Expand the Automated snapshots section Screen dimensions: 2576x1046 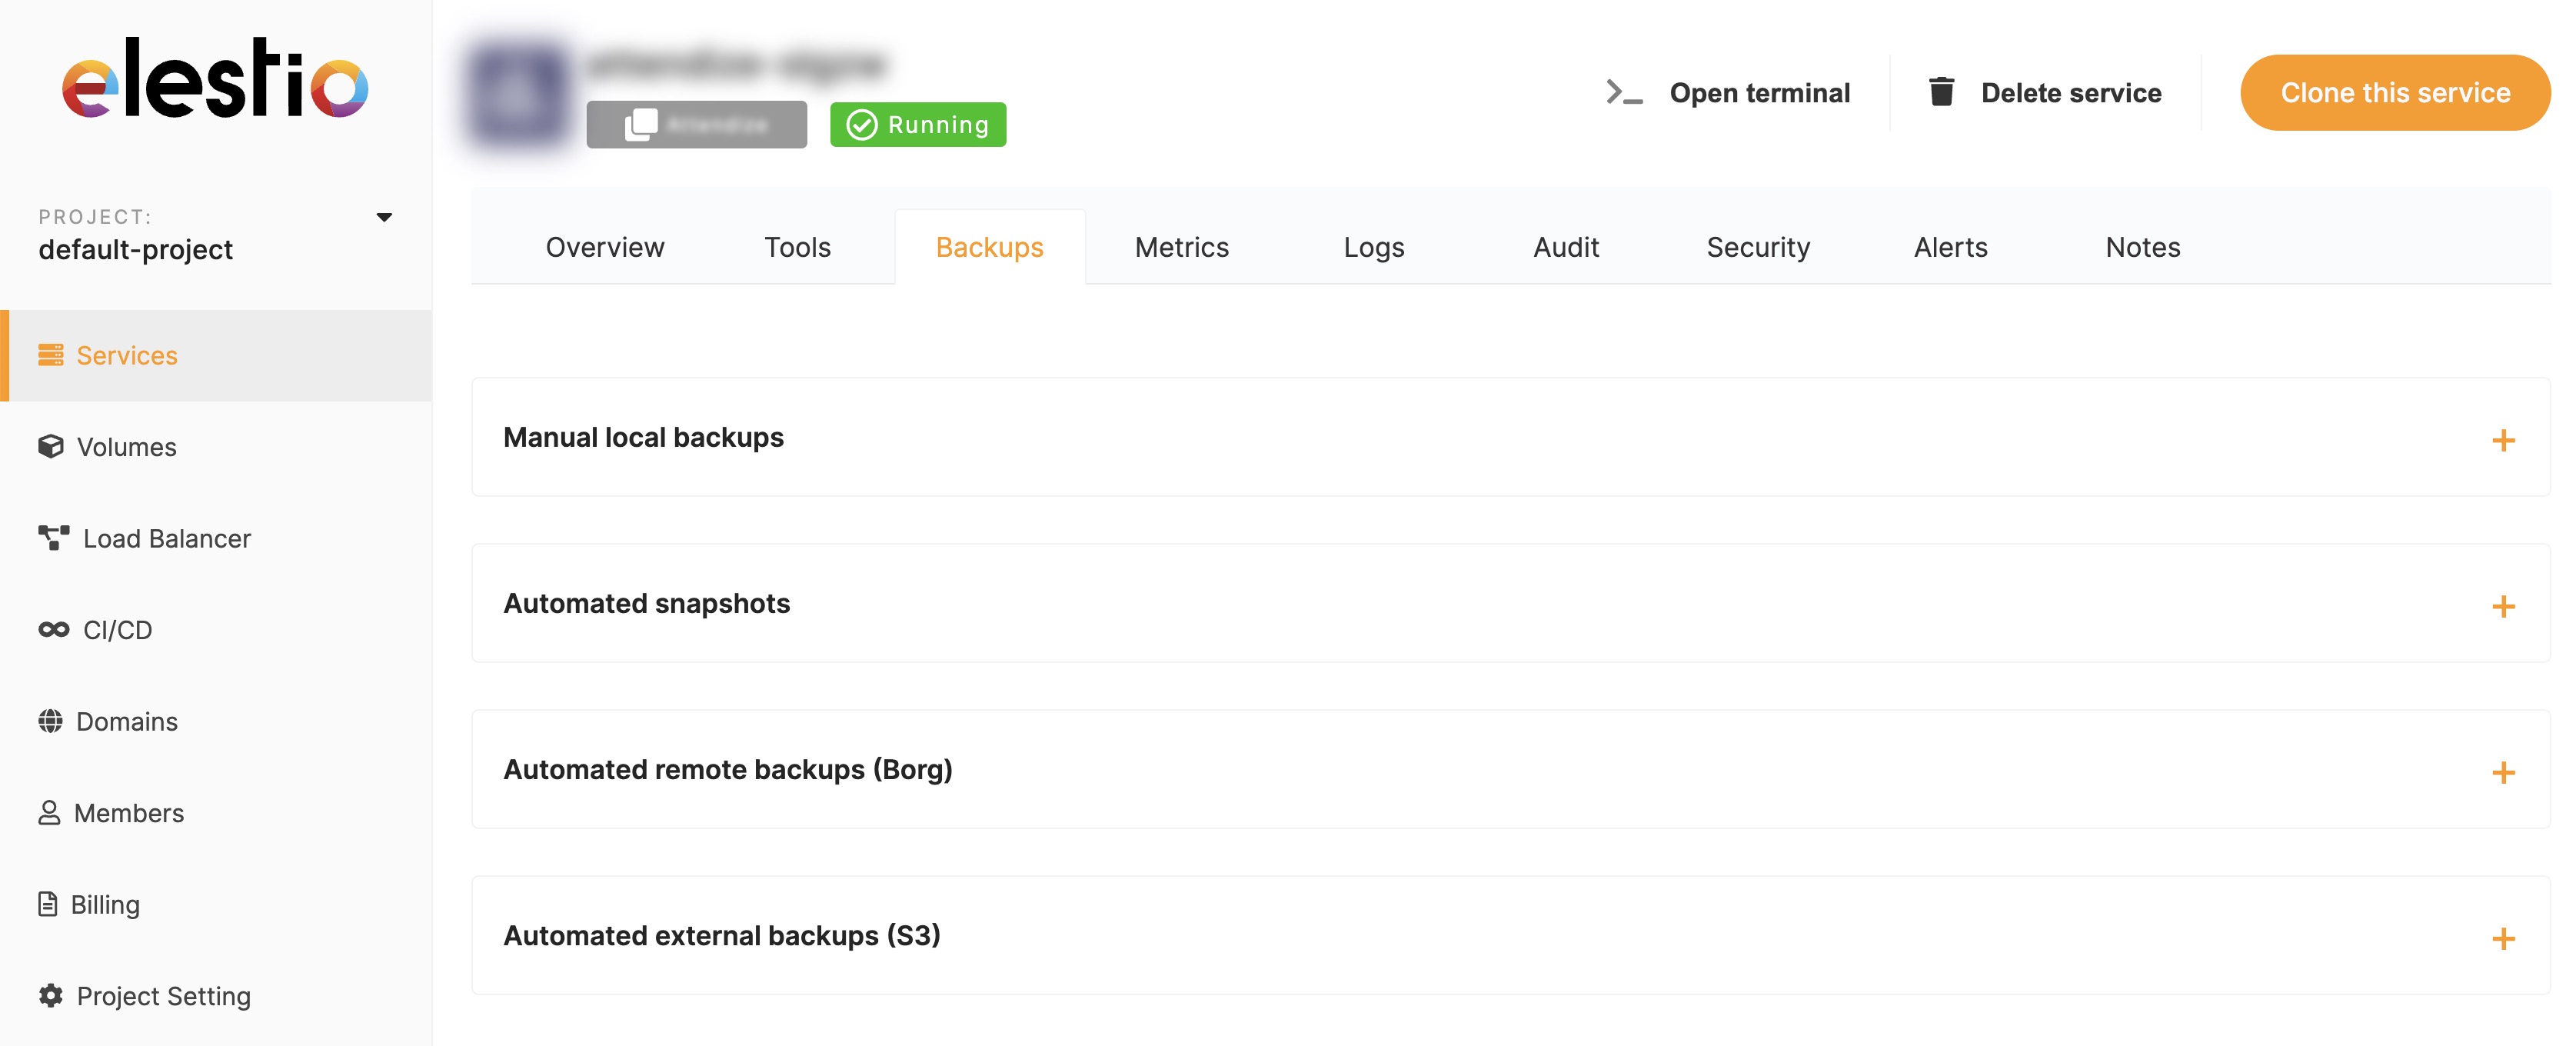coord(2503,604)
